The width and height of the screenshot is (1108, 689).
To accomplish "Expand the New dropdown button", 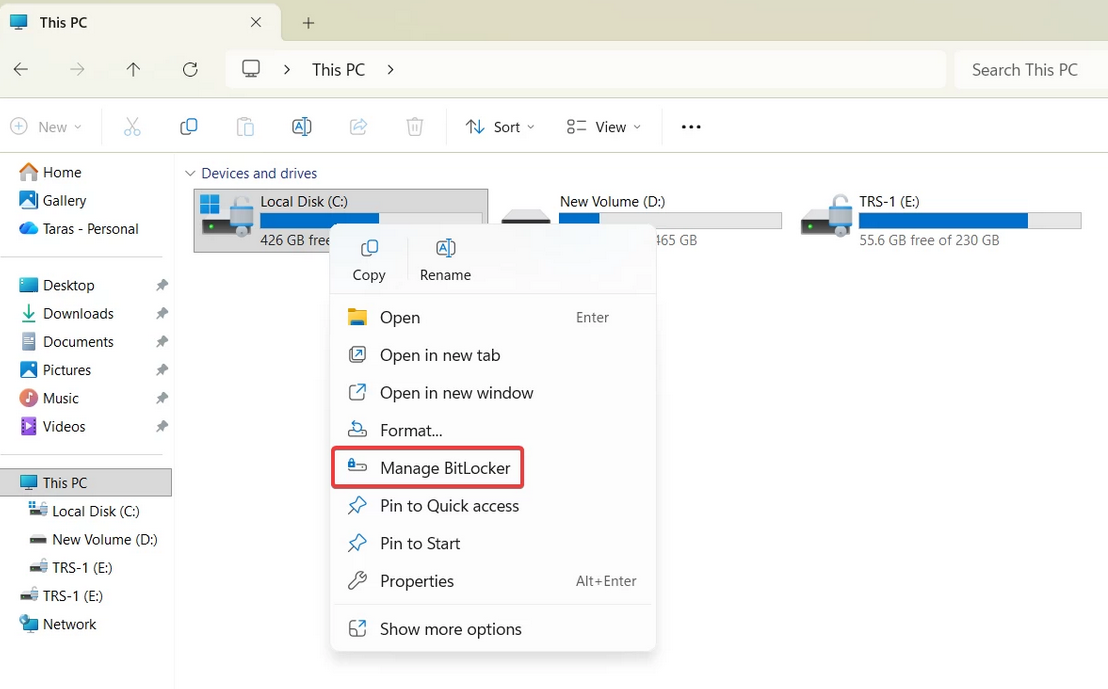I will [x=46, y=127].
